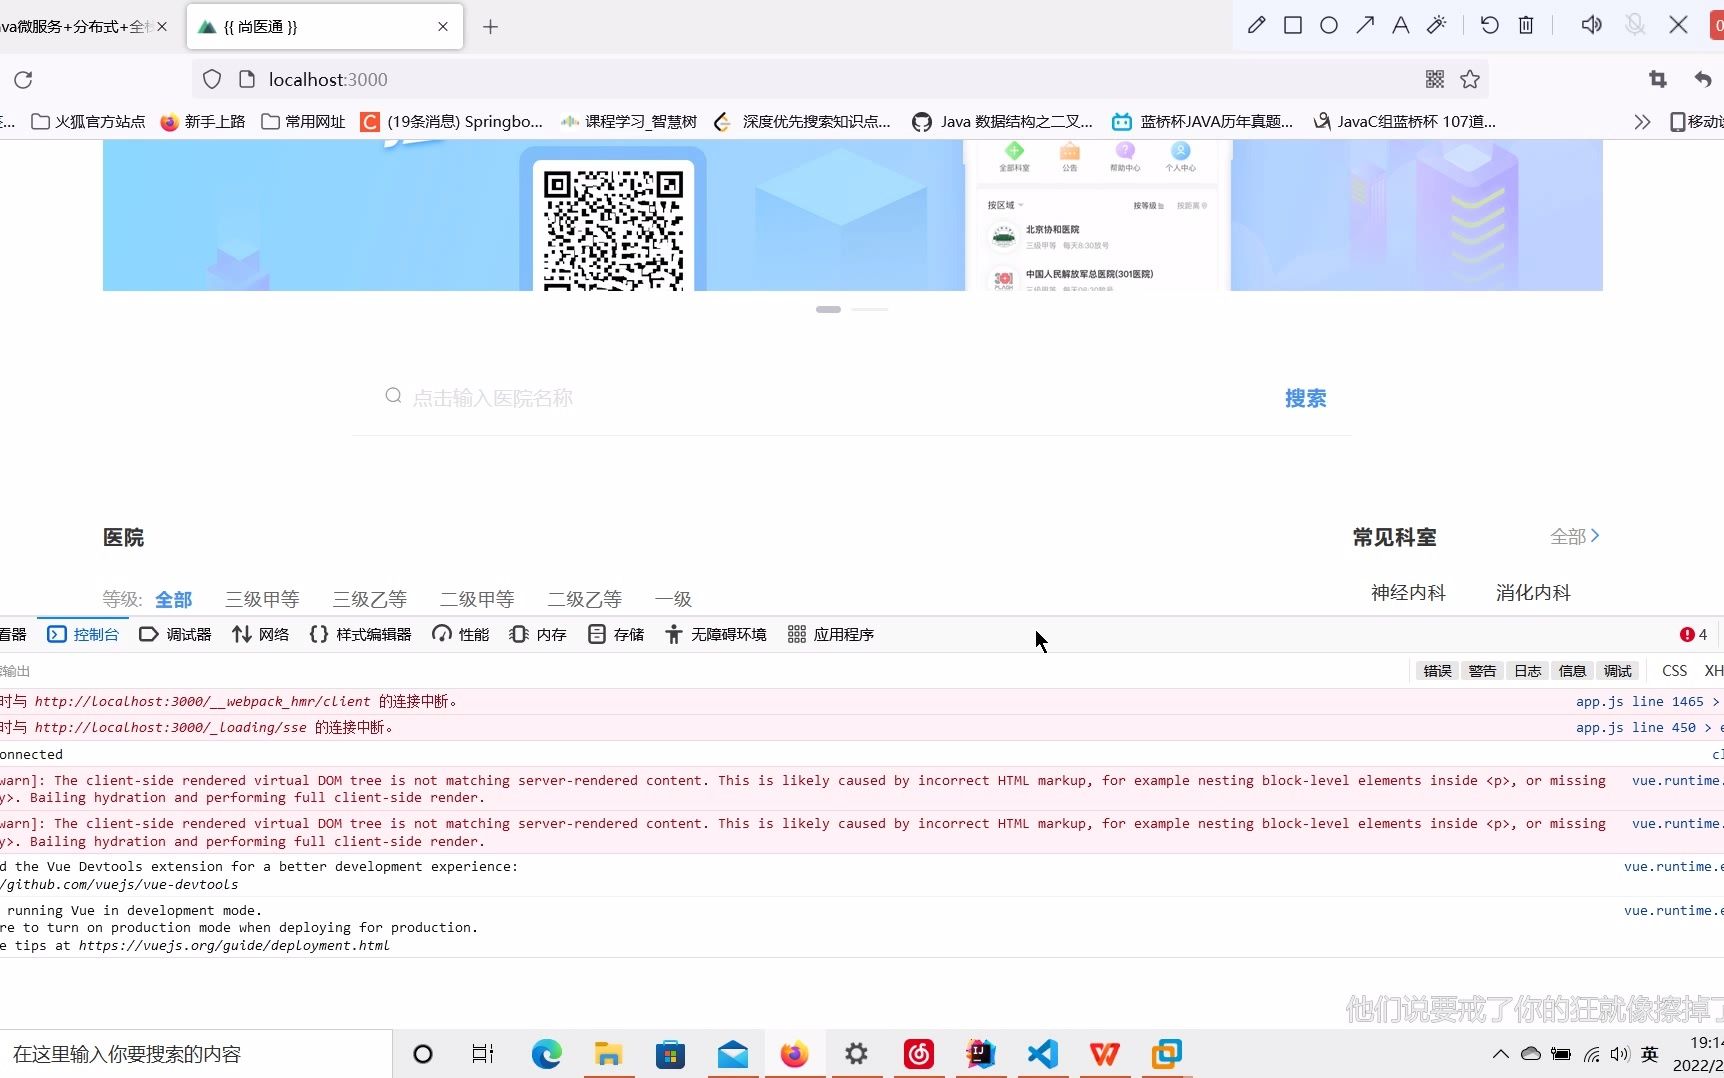Image resolution: width=1724 pixels, height=1078 pixels.
Task: Toggle the 错误 console filter
Action: pos(1437,671)
